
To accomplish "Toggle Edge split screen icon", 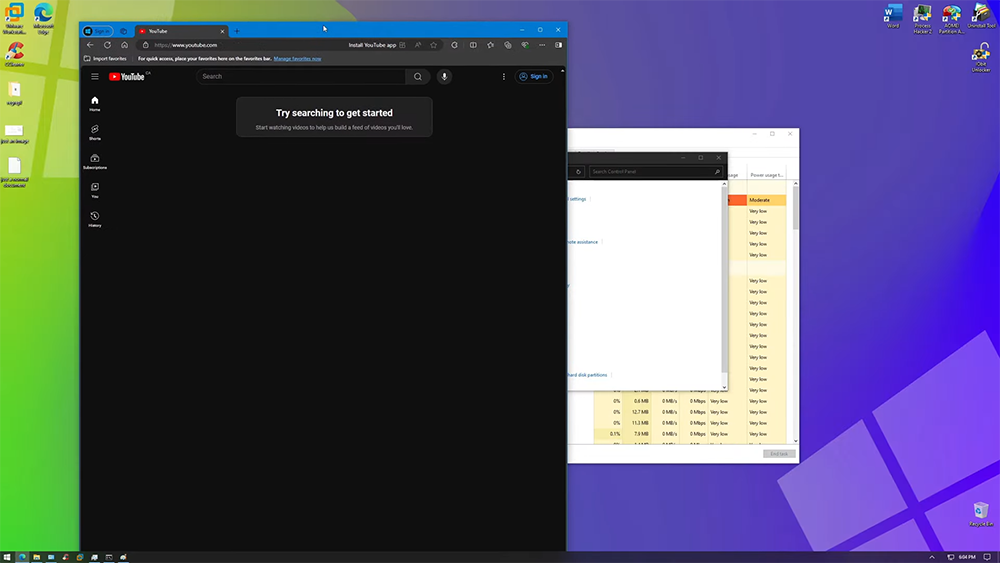I will [x=473, y=45].
